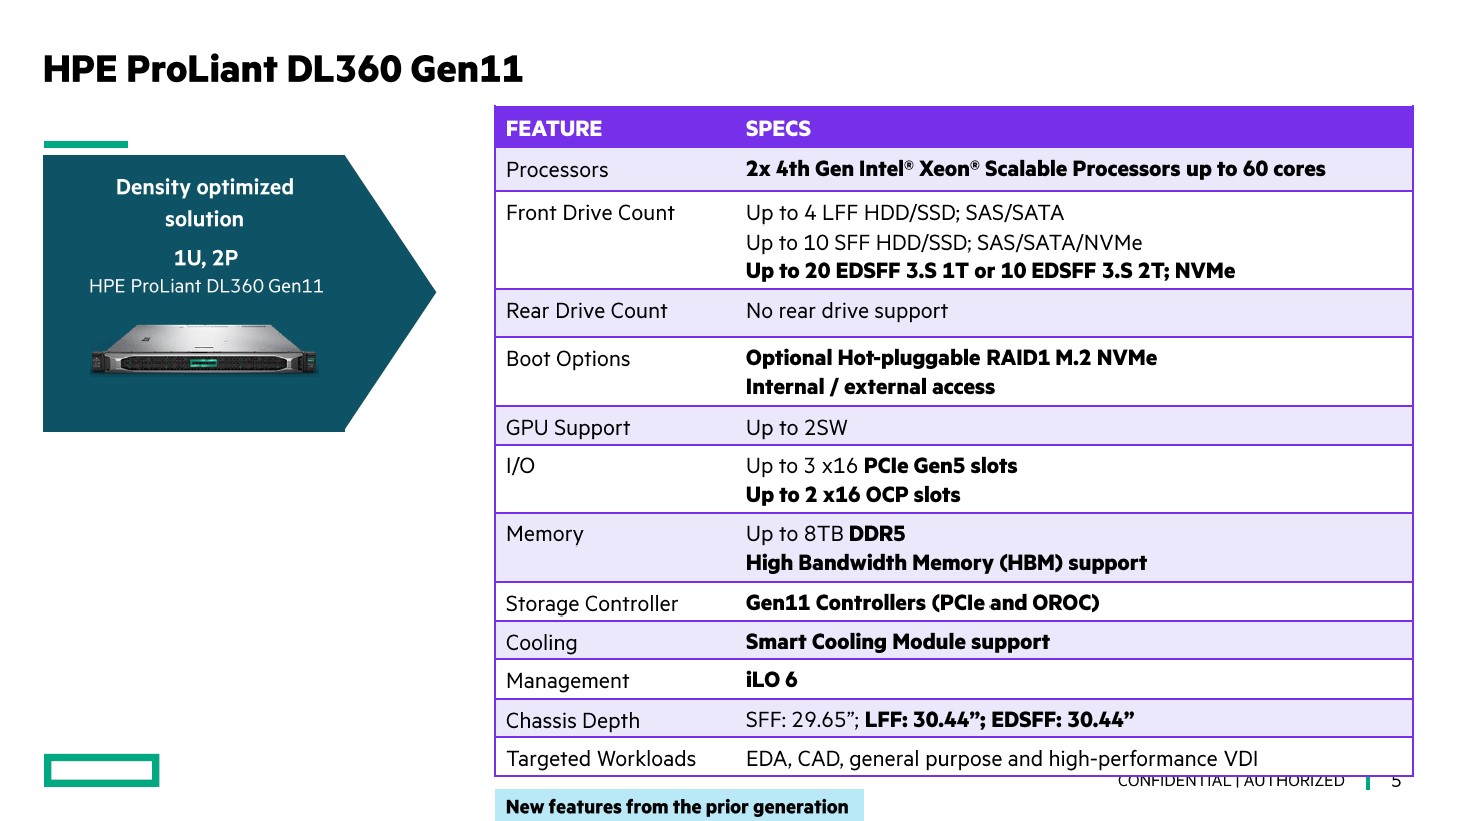Select the Boot Options label
1459x821 pixels.
pos(568,359)
